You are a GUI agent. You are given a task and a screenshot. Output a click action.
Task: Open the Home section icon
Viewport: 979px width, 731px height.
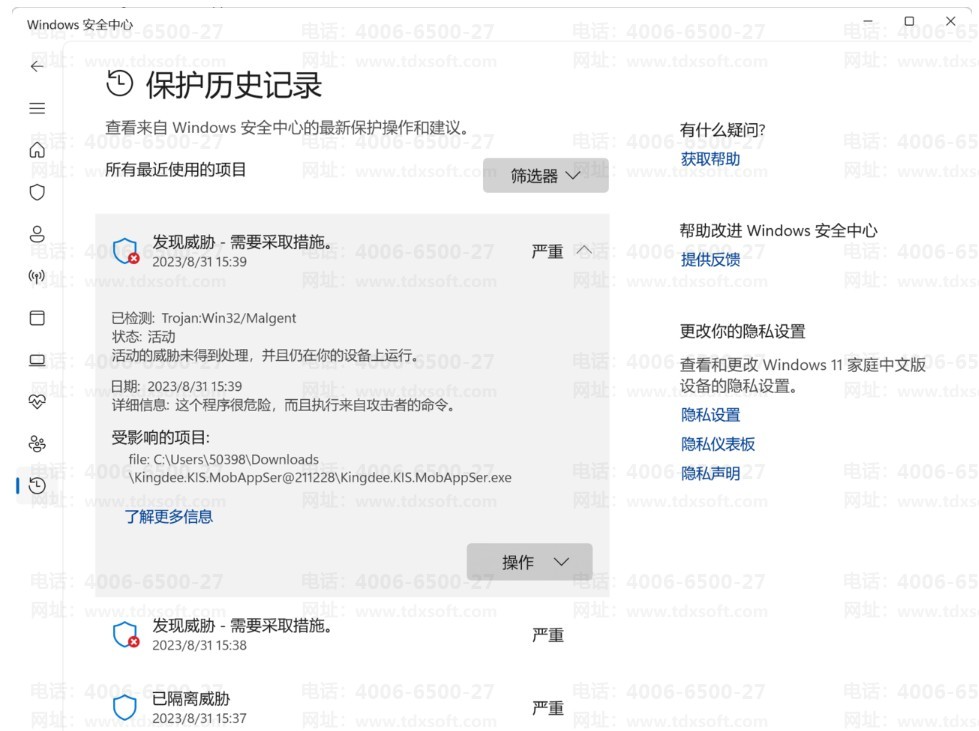point(37,150)
